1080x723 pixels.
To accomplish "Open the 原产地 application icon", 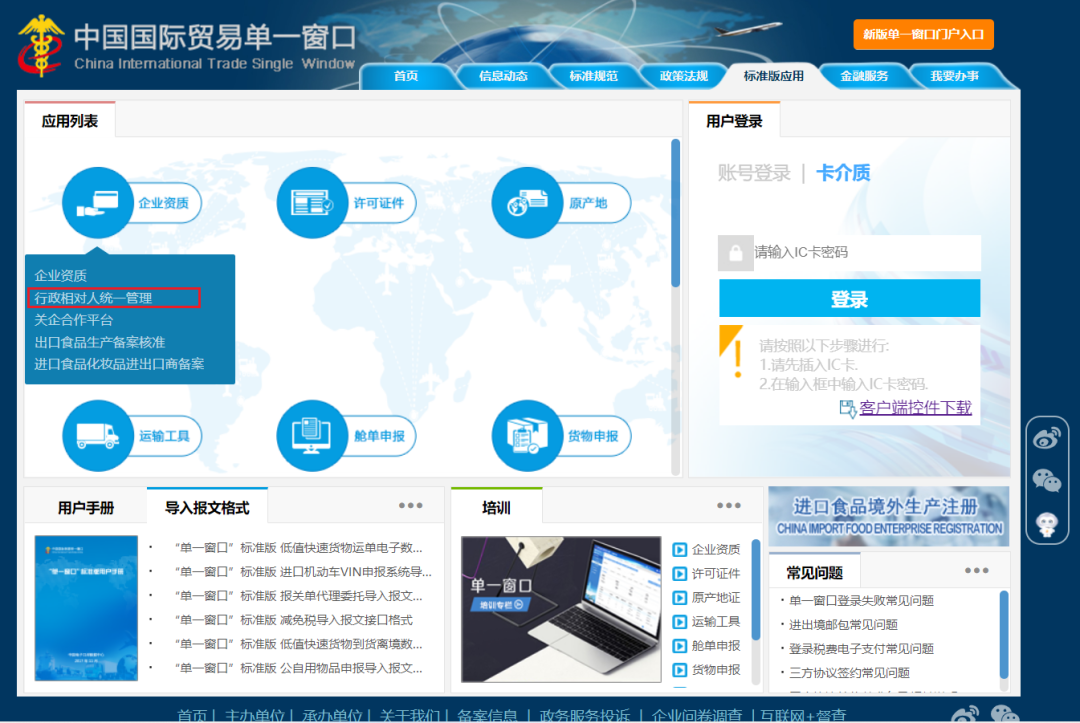I will (x=527, y=202).
